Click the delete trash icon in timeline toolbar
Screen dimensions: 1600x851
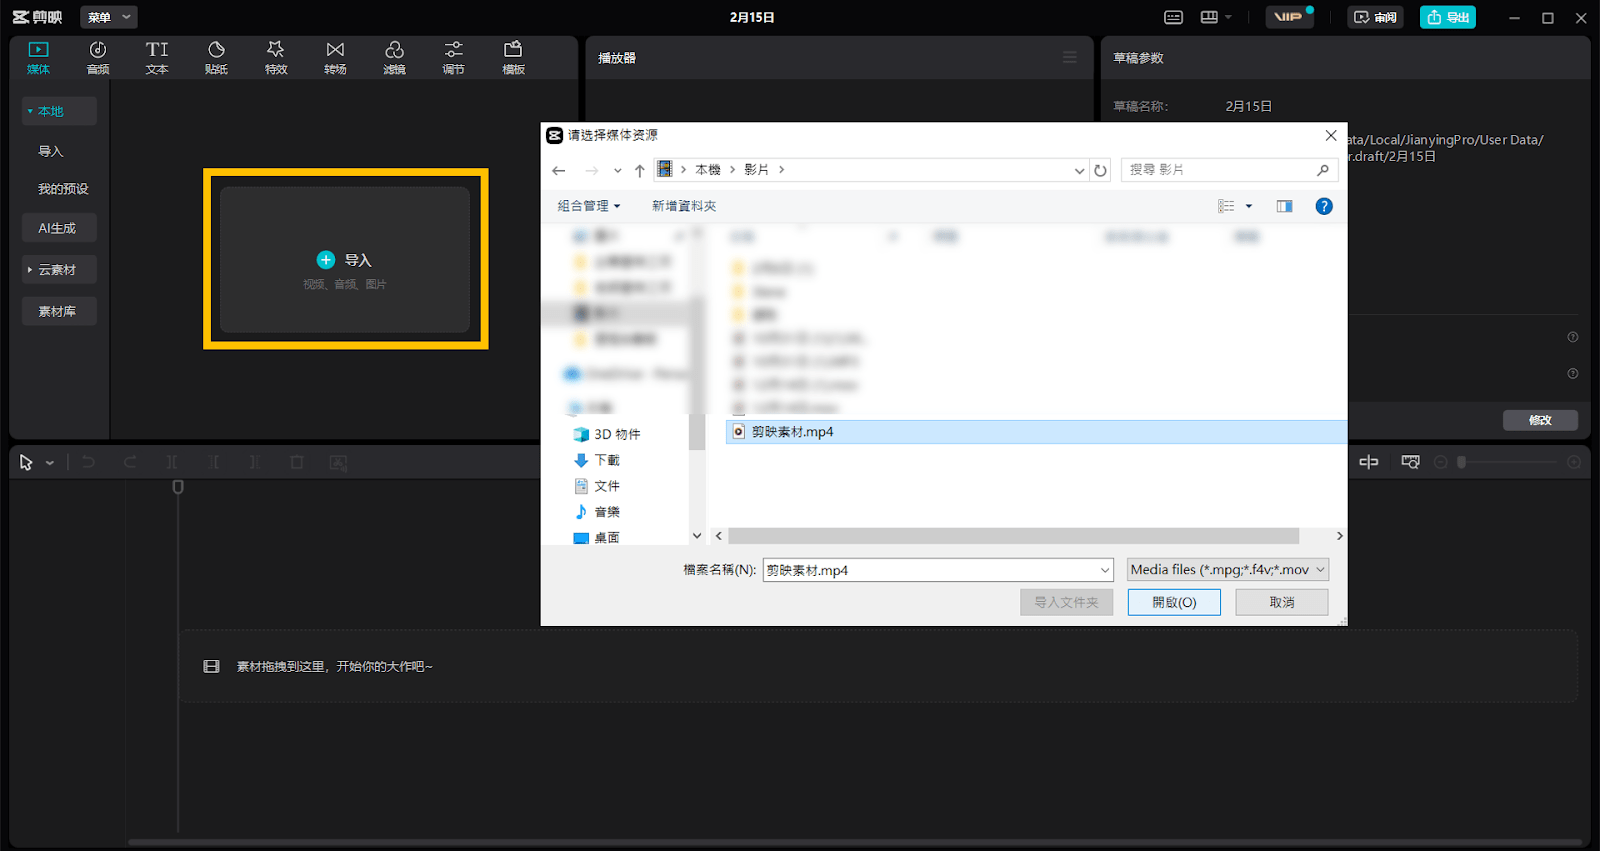point(297,462)
